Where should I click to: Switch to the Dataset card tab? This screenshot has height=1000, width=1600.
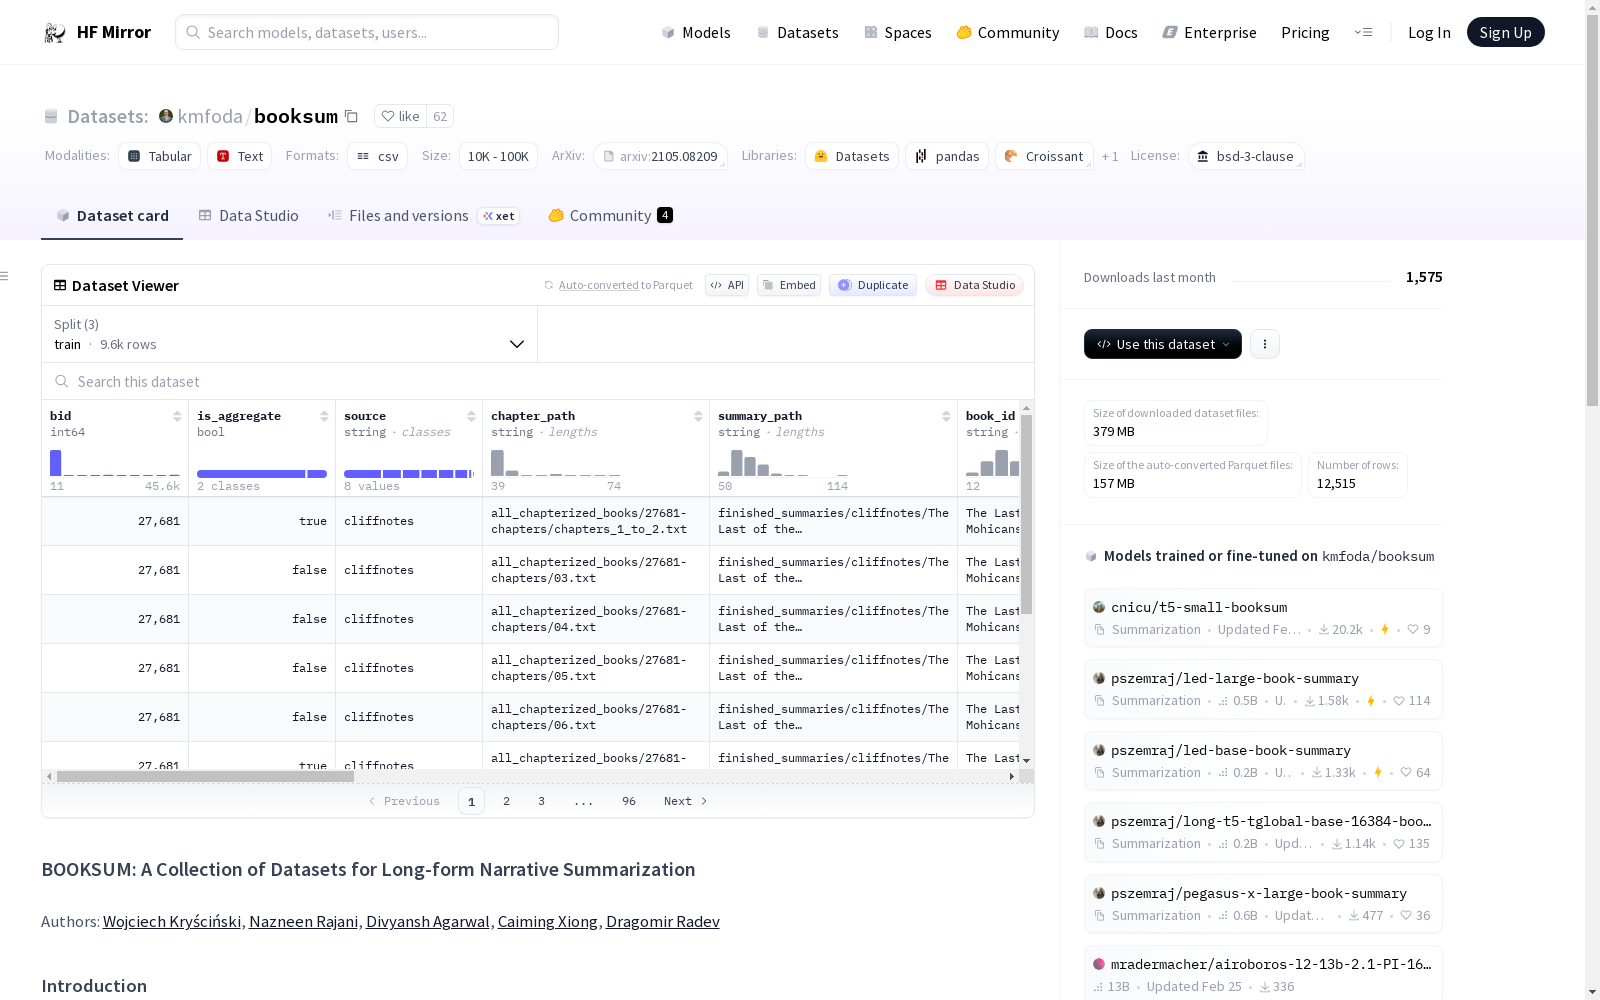[112, 216]
